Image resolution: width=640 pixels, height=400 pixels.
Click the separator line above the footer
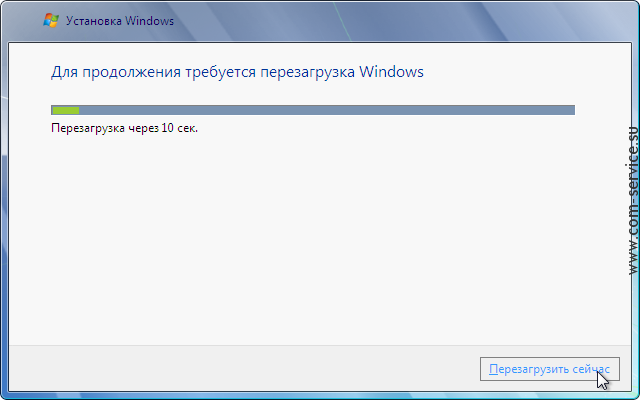click(x=320, y=346)
